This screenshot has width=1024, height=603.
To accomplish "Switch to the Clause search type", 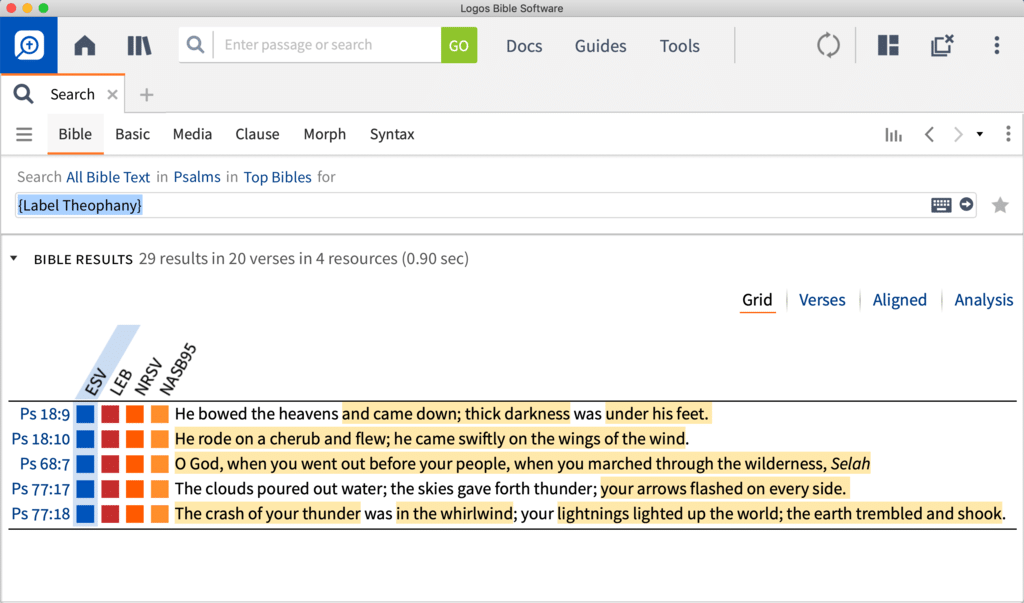I will point(257,134).
